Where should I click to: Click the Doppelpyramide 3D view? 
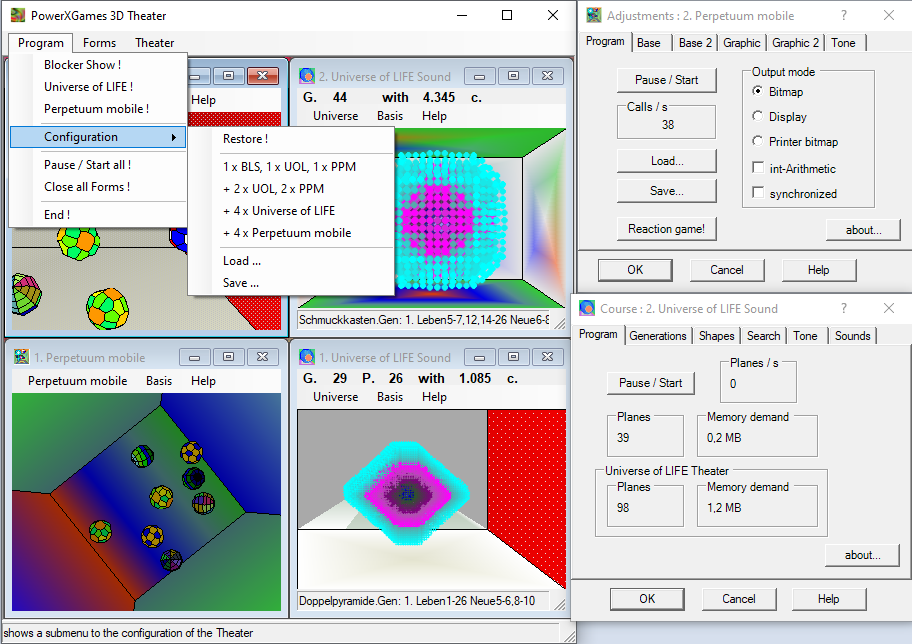tap(432, 499)
